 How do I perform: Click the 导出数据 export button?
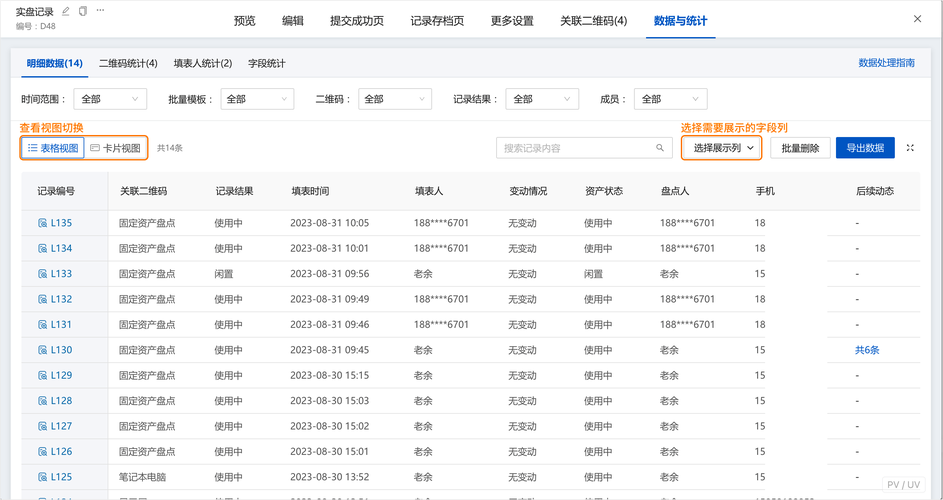pos(865,148)
